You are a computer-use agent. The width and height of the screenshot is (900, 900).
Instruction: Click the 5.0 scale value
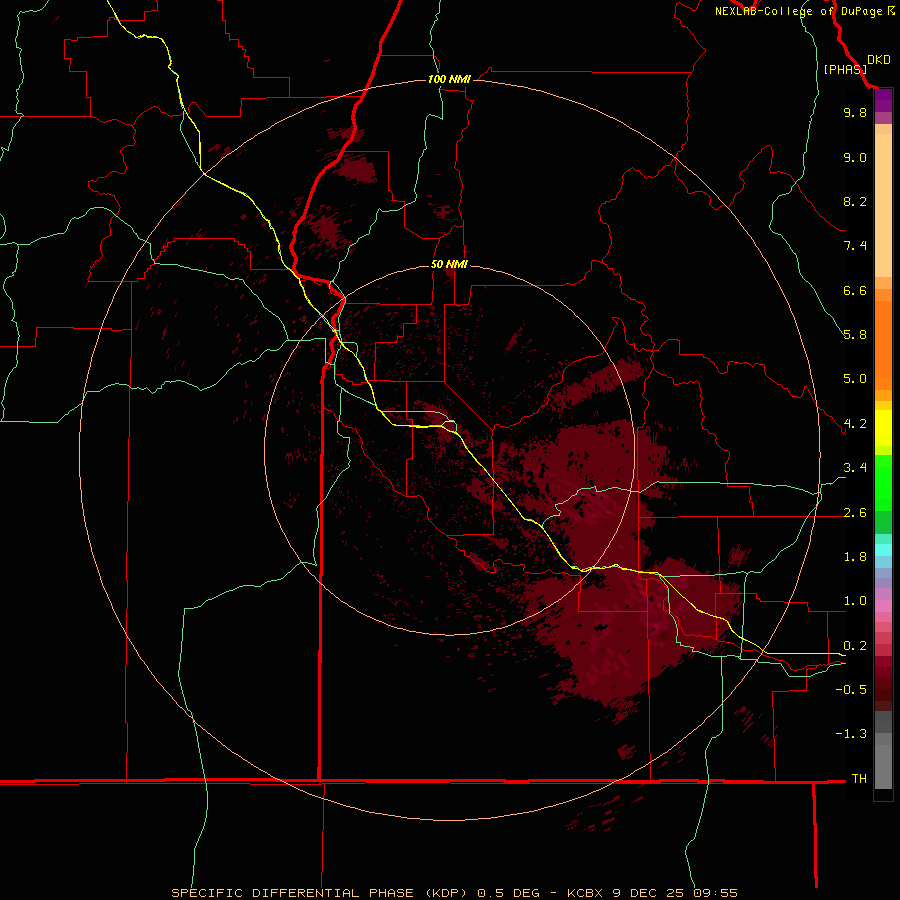point(855,379)
